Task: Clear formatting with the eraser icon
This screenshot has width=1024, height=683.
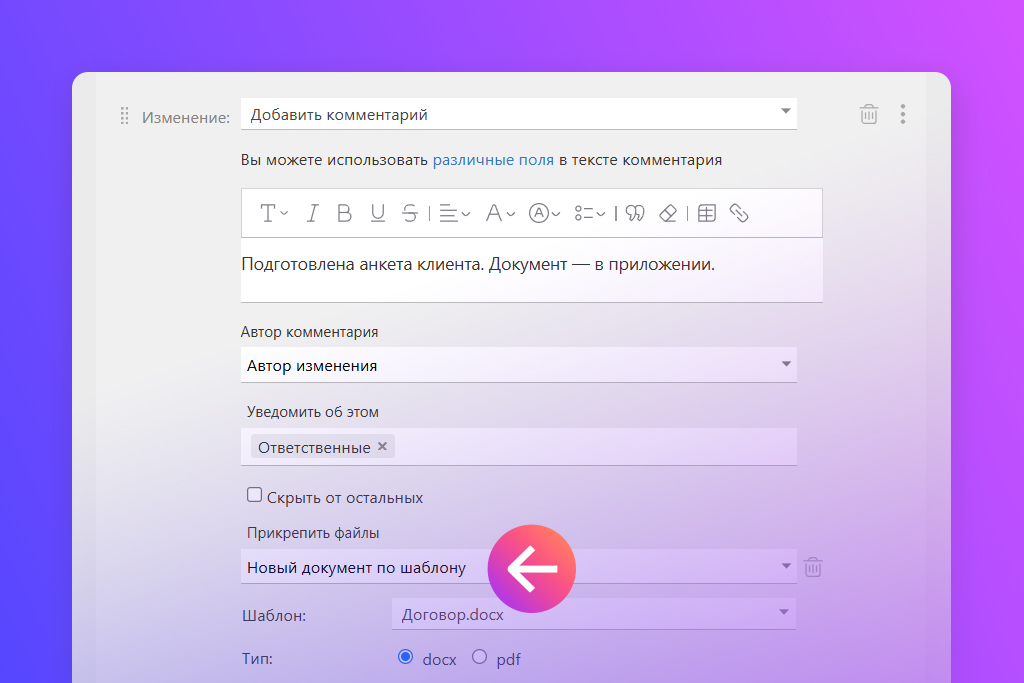Action: (668, 213)
